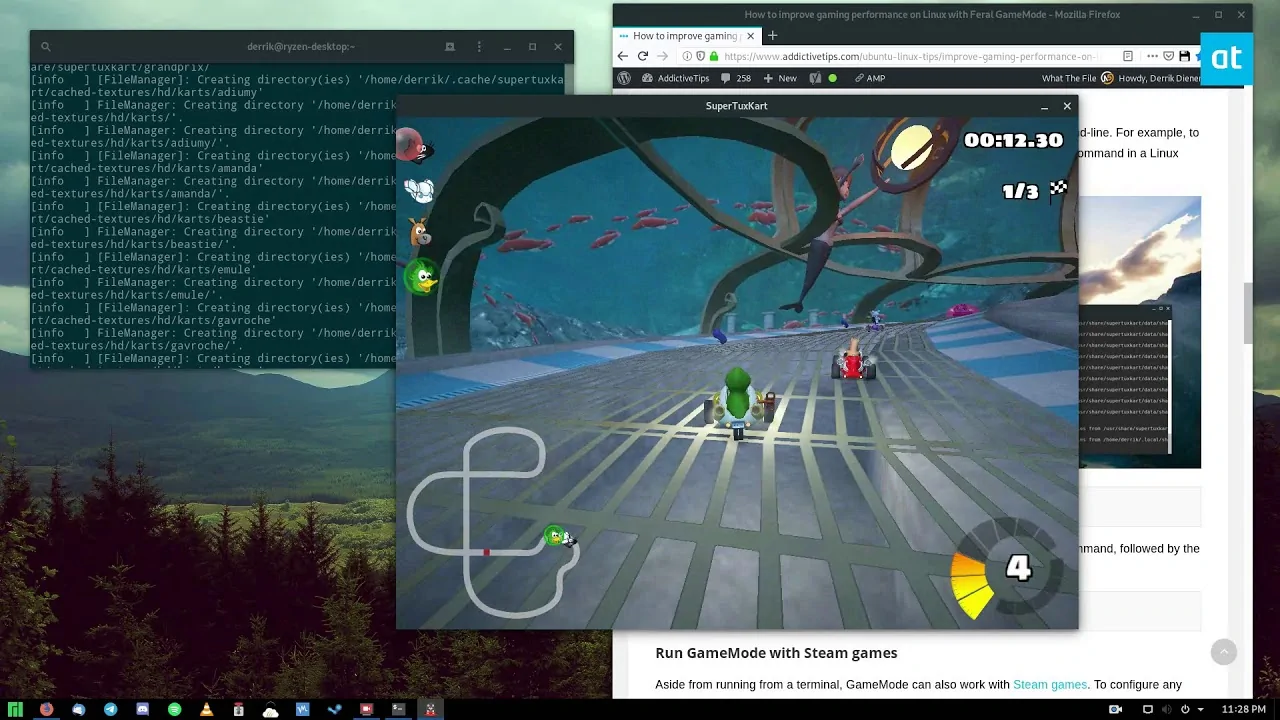
Task: Click the green Tux racer icon in rankings
Action: click(422, 276)
